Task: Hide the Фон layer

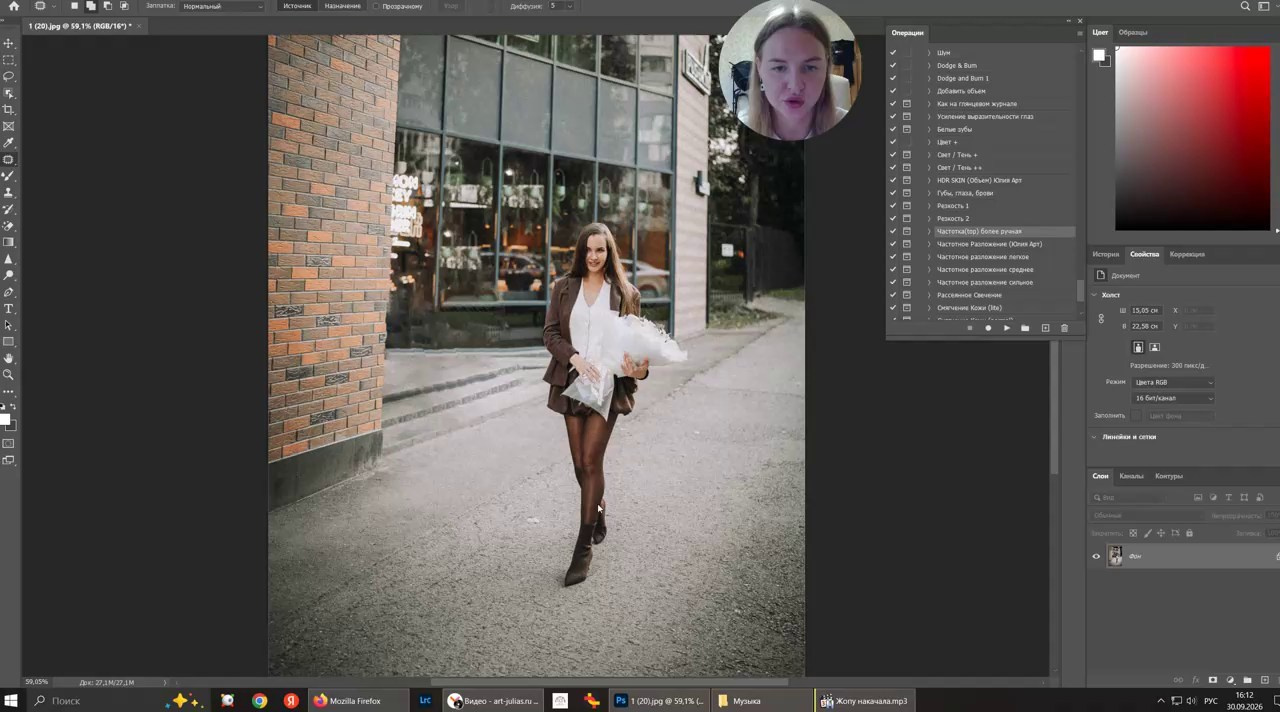Action: [1096, 557]
